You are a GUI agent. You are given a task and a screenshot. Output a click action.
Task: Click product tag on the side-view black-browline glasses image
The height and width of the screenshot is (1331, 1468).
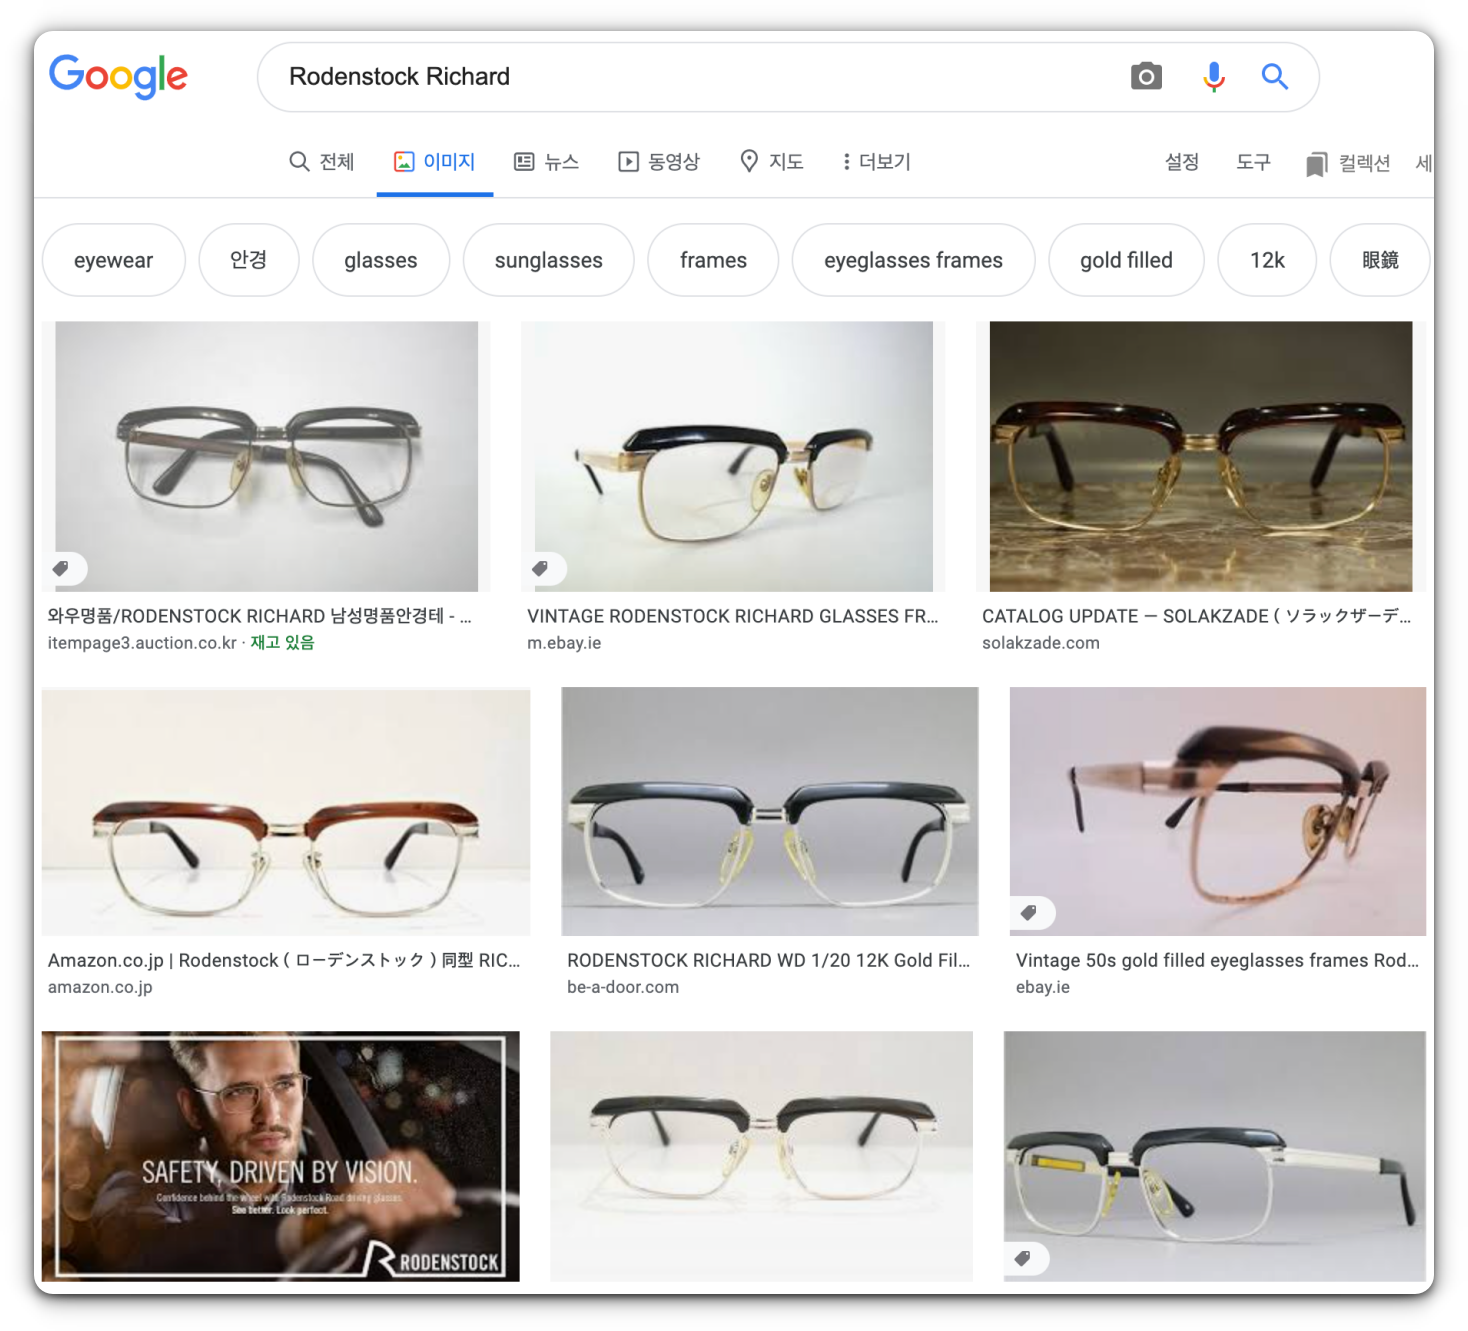tap(1023, 1258)
